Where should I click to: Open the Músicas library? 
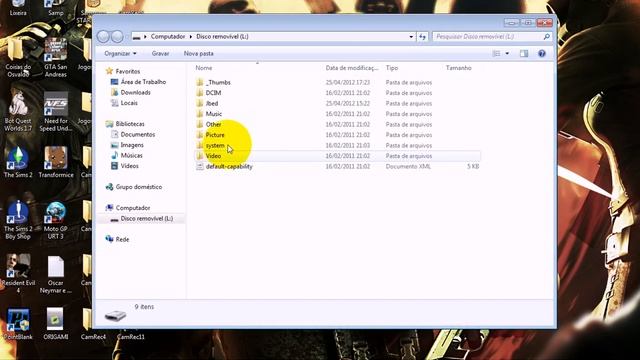pos(127,156)
